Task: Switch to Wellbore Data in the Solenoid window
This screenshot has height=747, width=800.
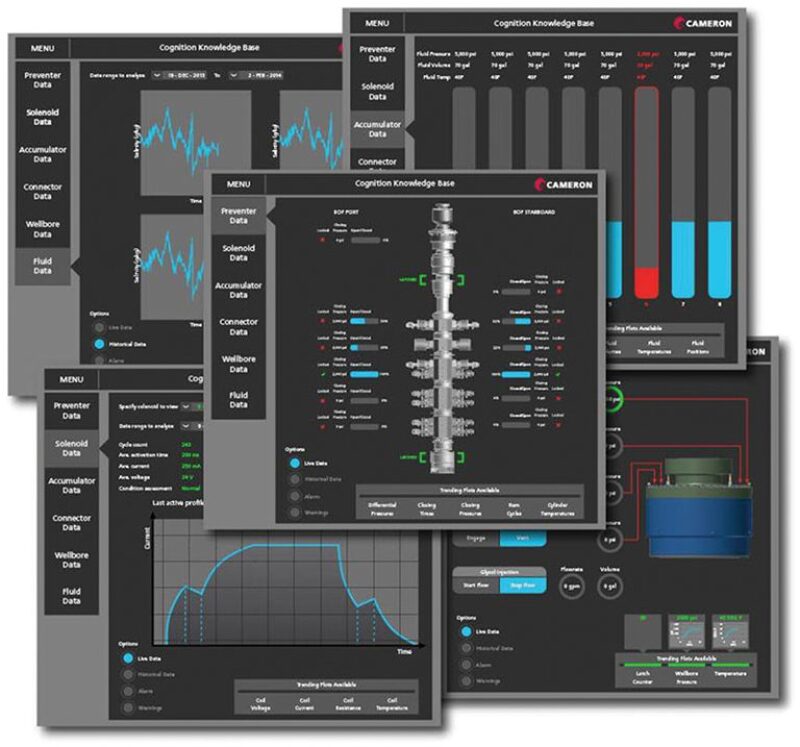Action: (x=71, y=558)
